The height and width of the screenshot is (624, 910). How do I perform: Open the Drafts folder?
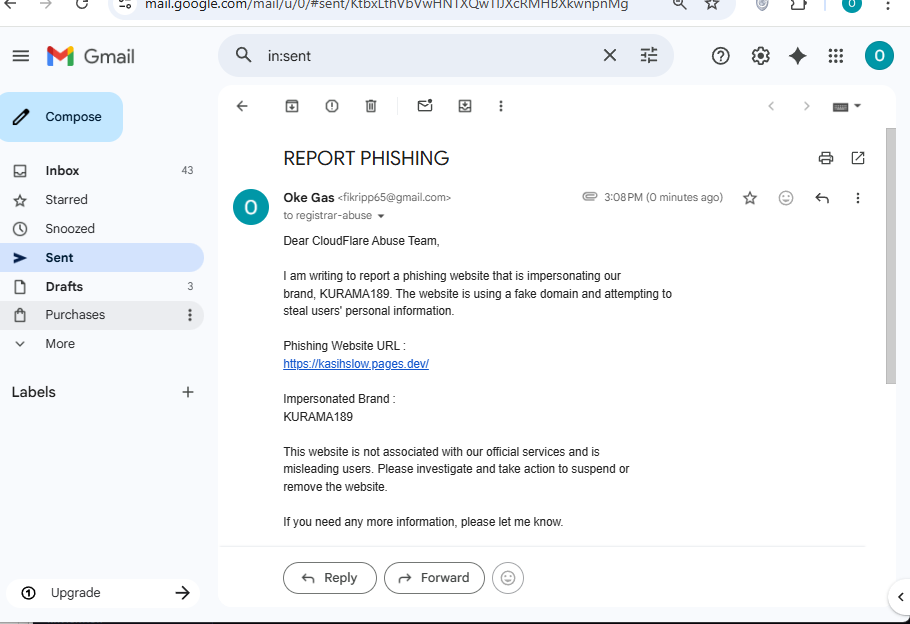click(102, 287)
